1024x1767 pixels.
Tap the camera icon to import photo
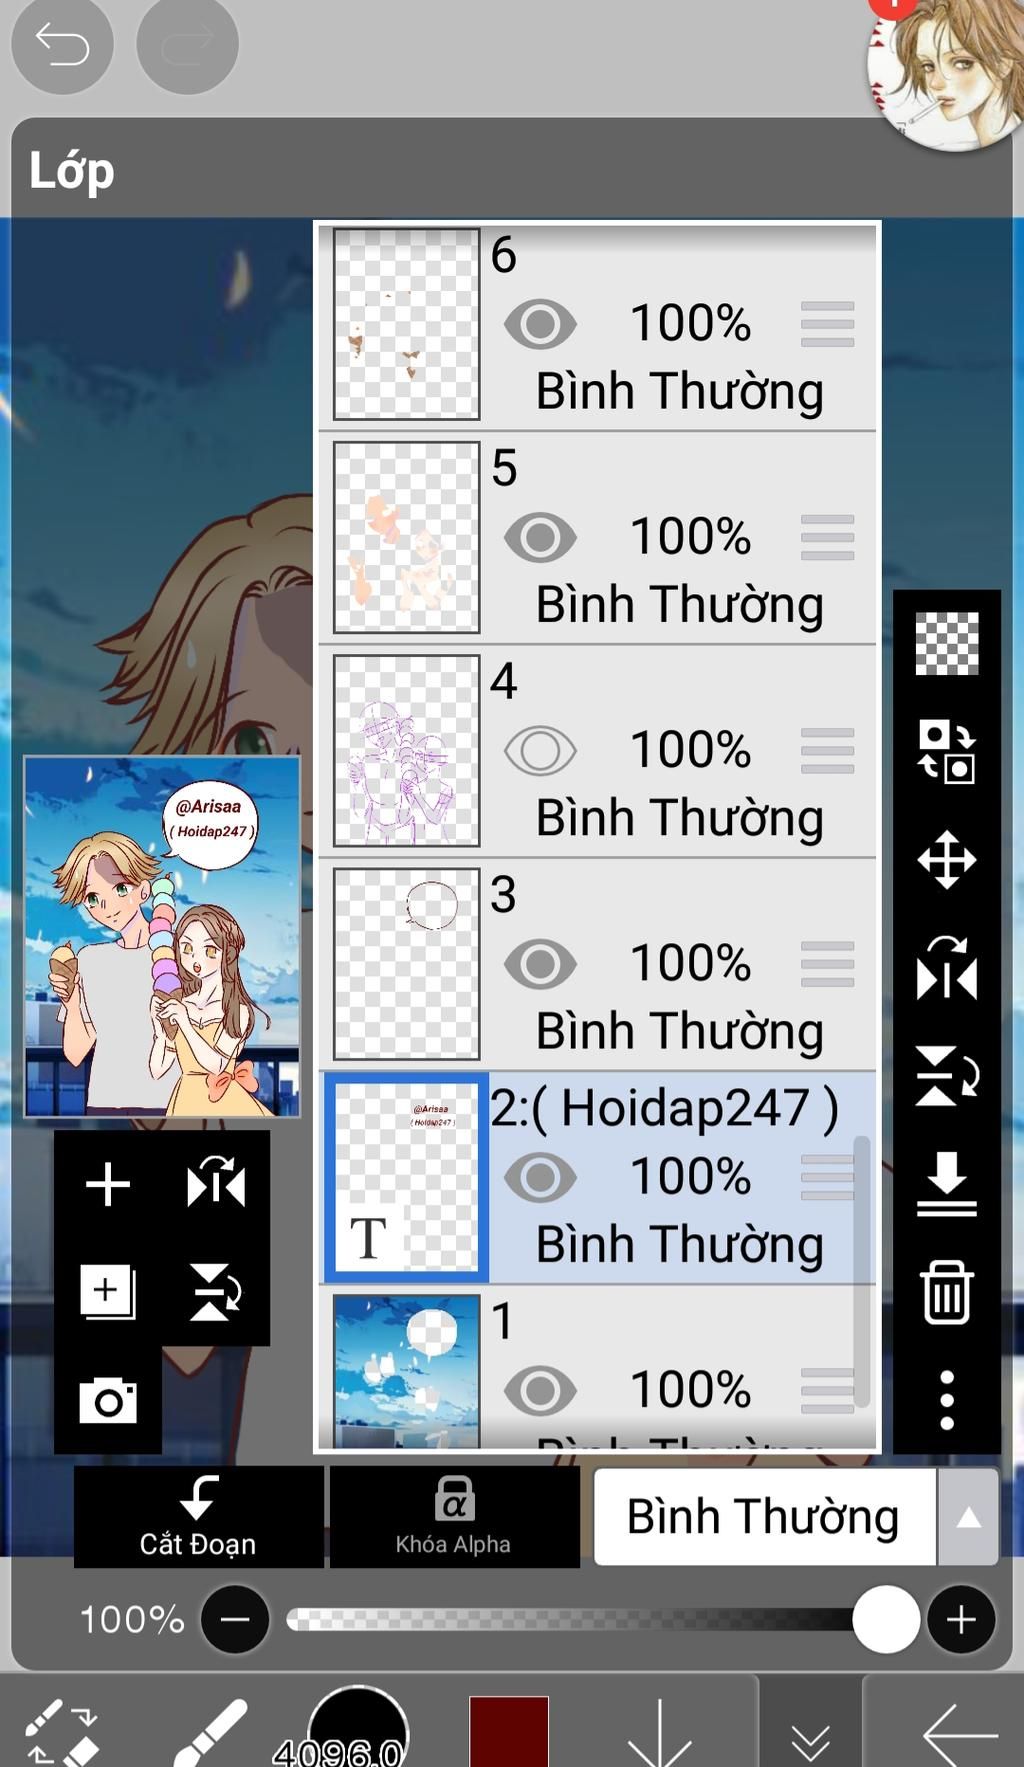point(108,1400)
